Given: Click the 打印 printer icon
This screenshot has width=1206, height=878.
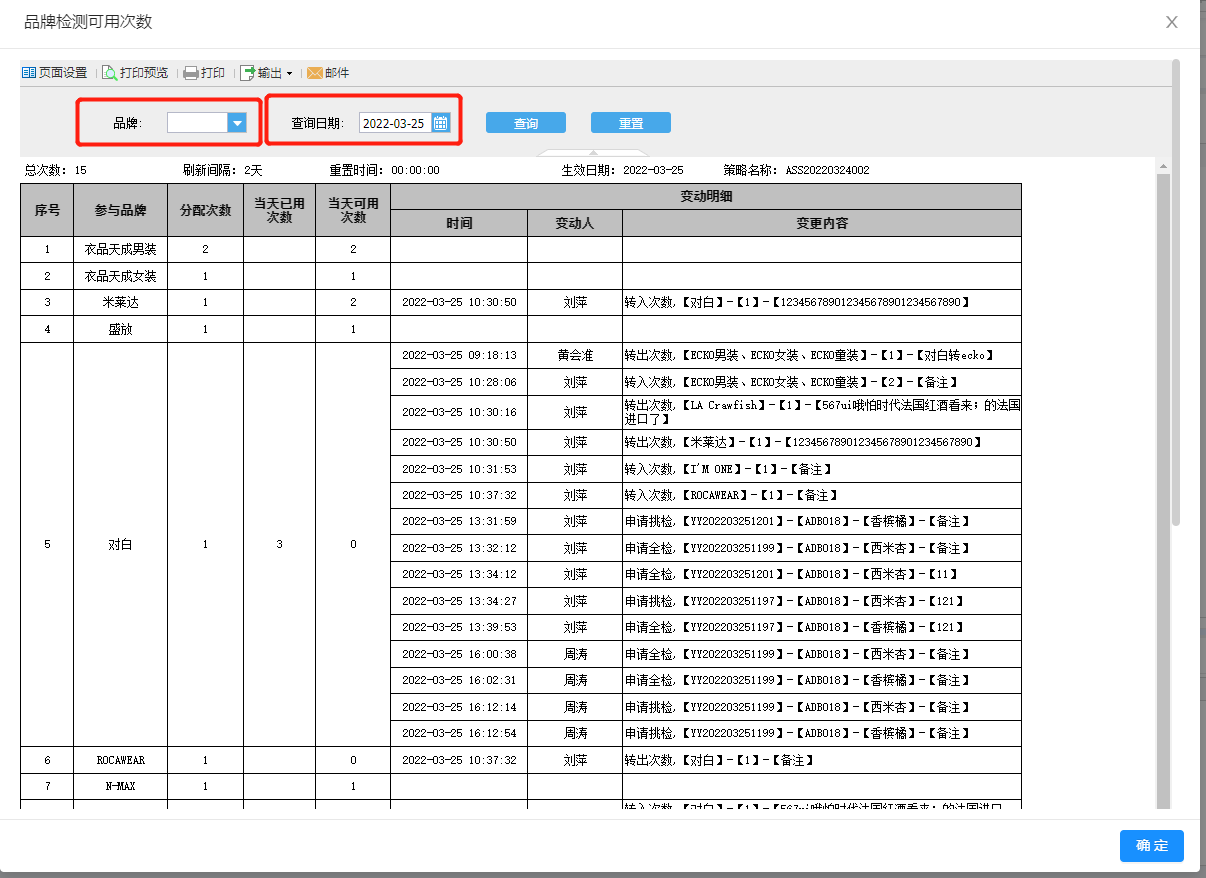Looking at the screenshot, I should point(190,73).
